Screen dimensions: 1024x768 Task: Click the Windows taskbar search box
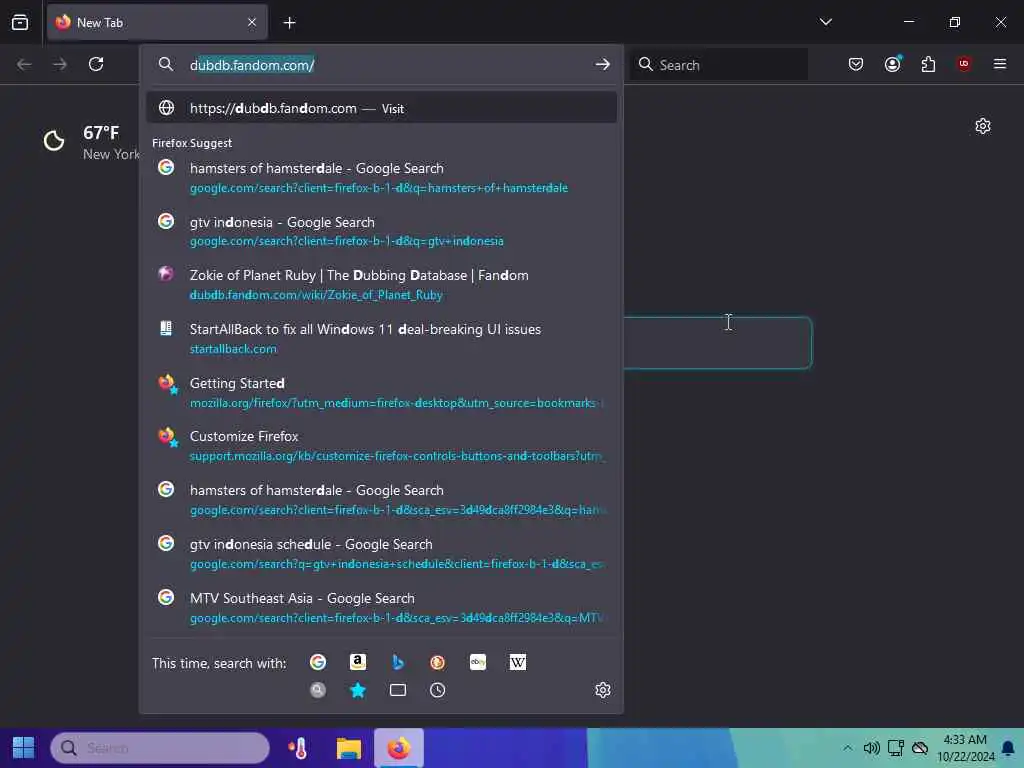pyautogui.click(x=160, y=748)
